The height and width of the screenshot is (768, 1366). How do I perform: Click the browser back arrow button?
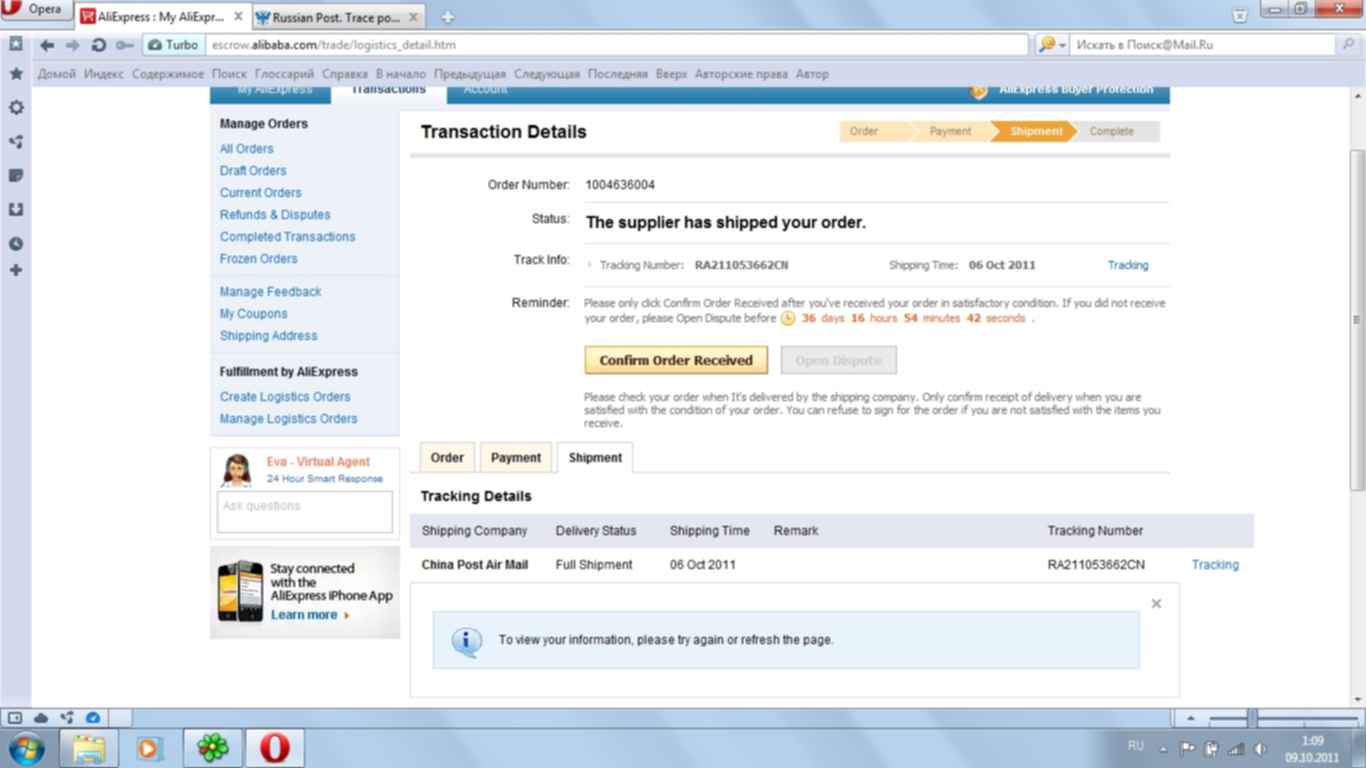pos(47,45)
